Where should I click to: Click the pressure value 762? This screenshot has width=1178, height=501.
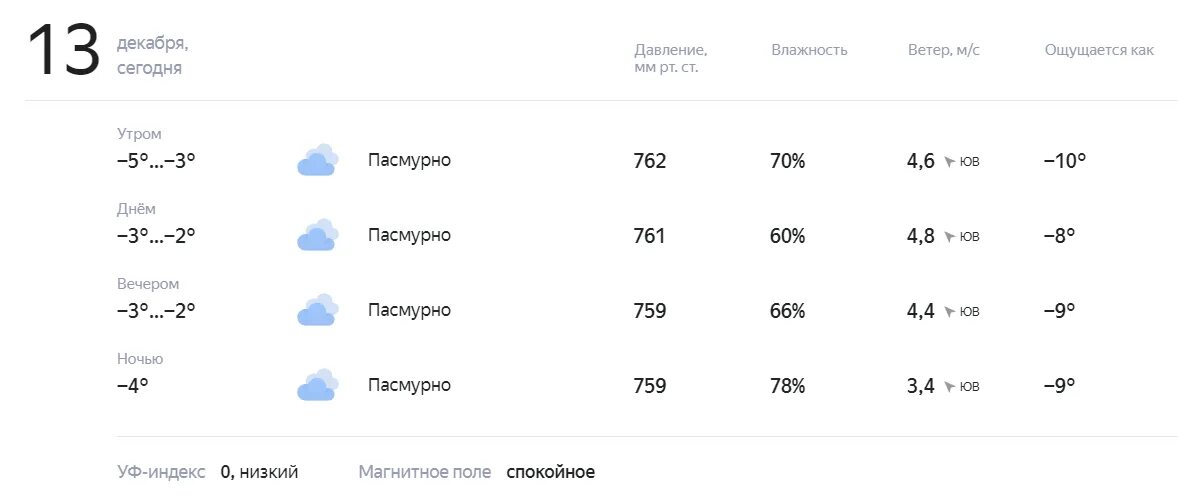coord(650,161)
